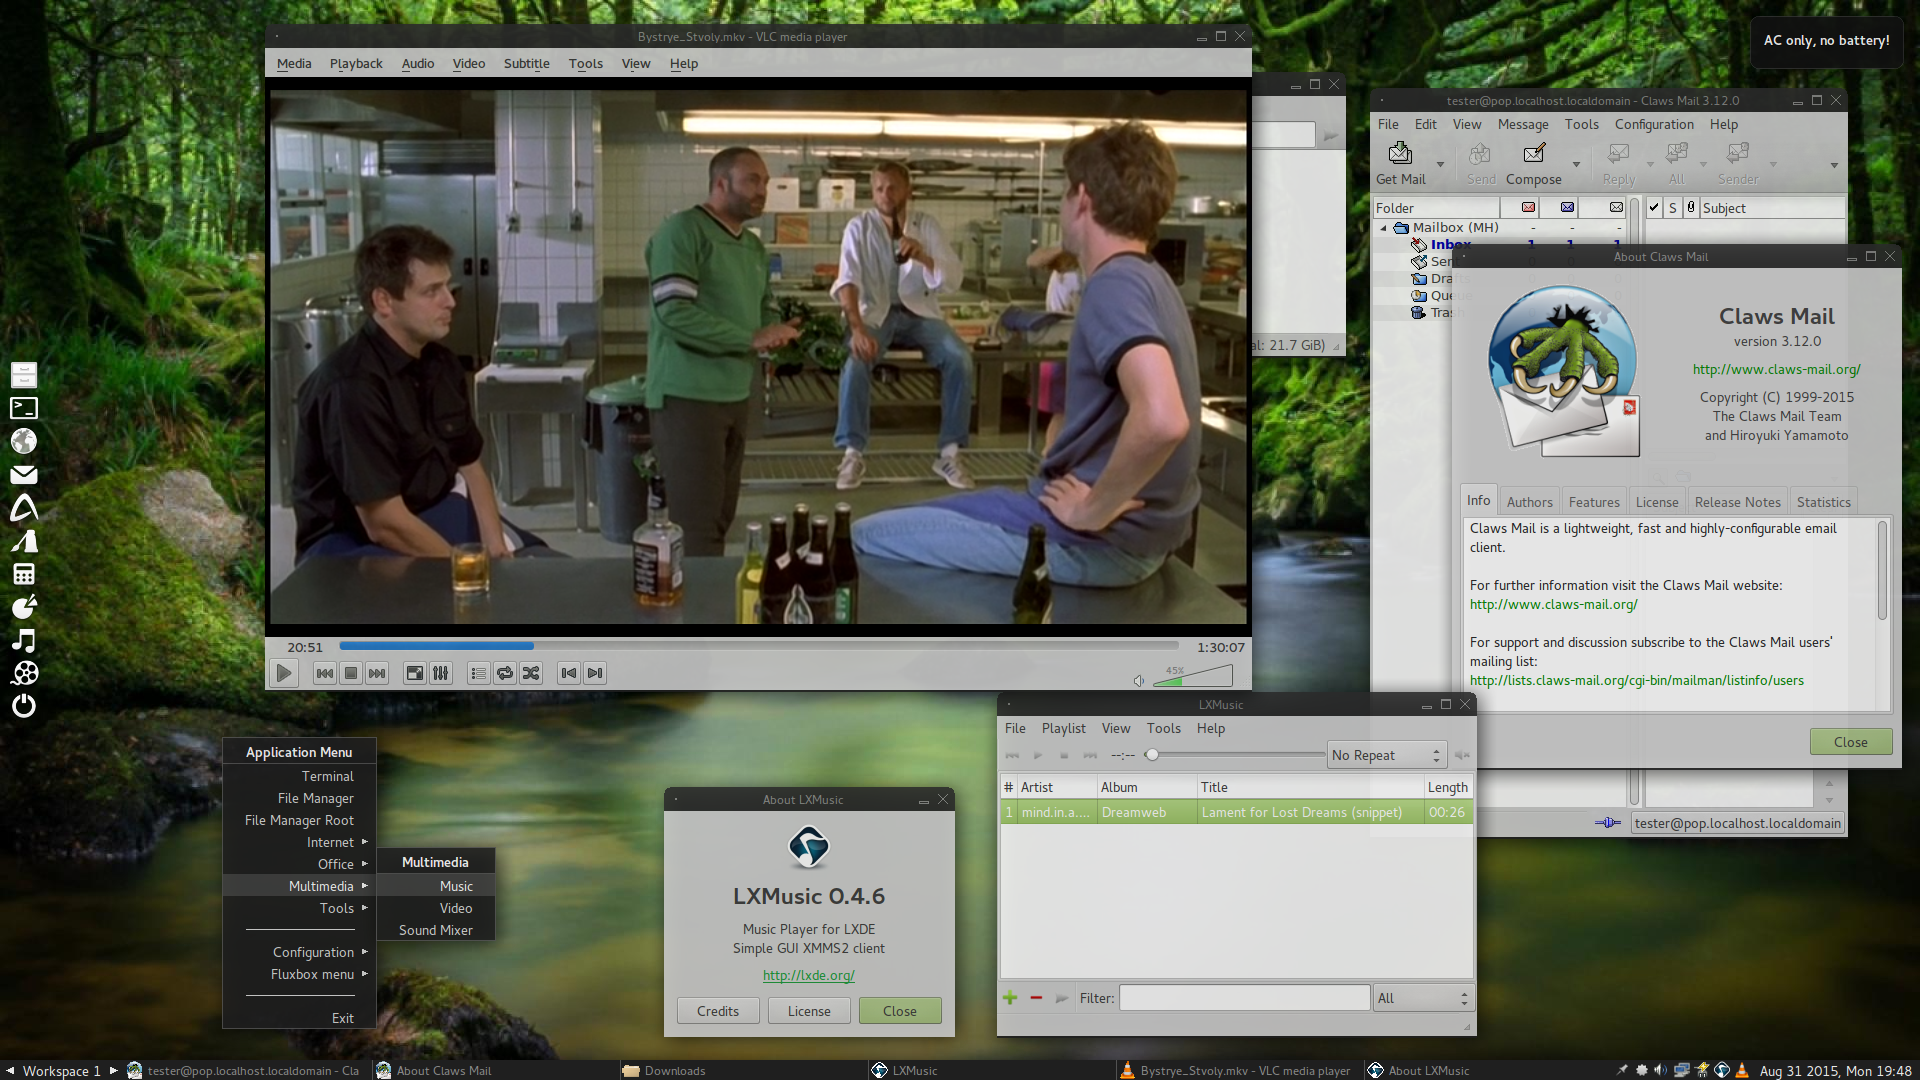The image size is (1920, 1080).
Task: Expand the All filter combo box
Action: tap(1423, 998)
